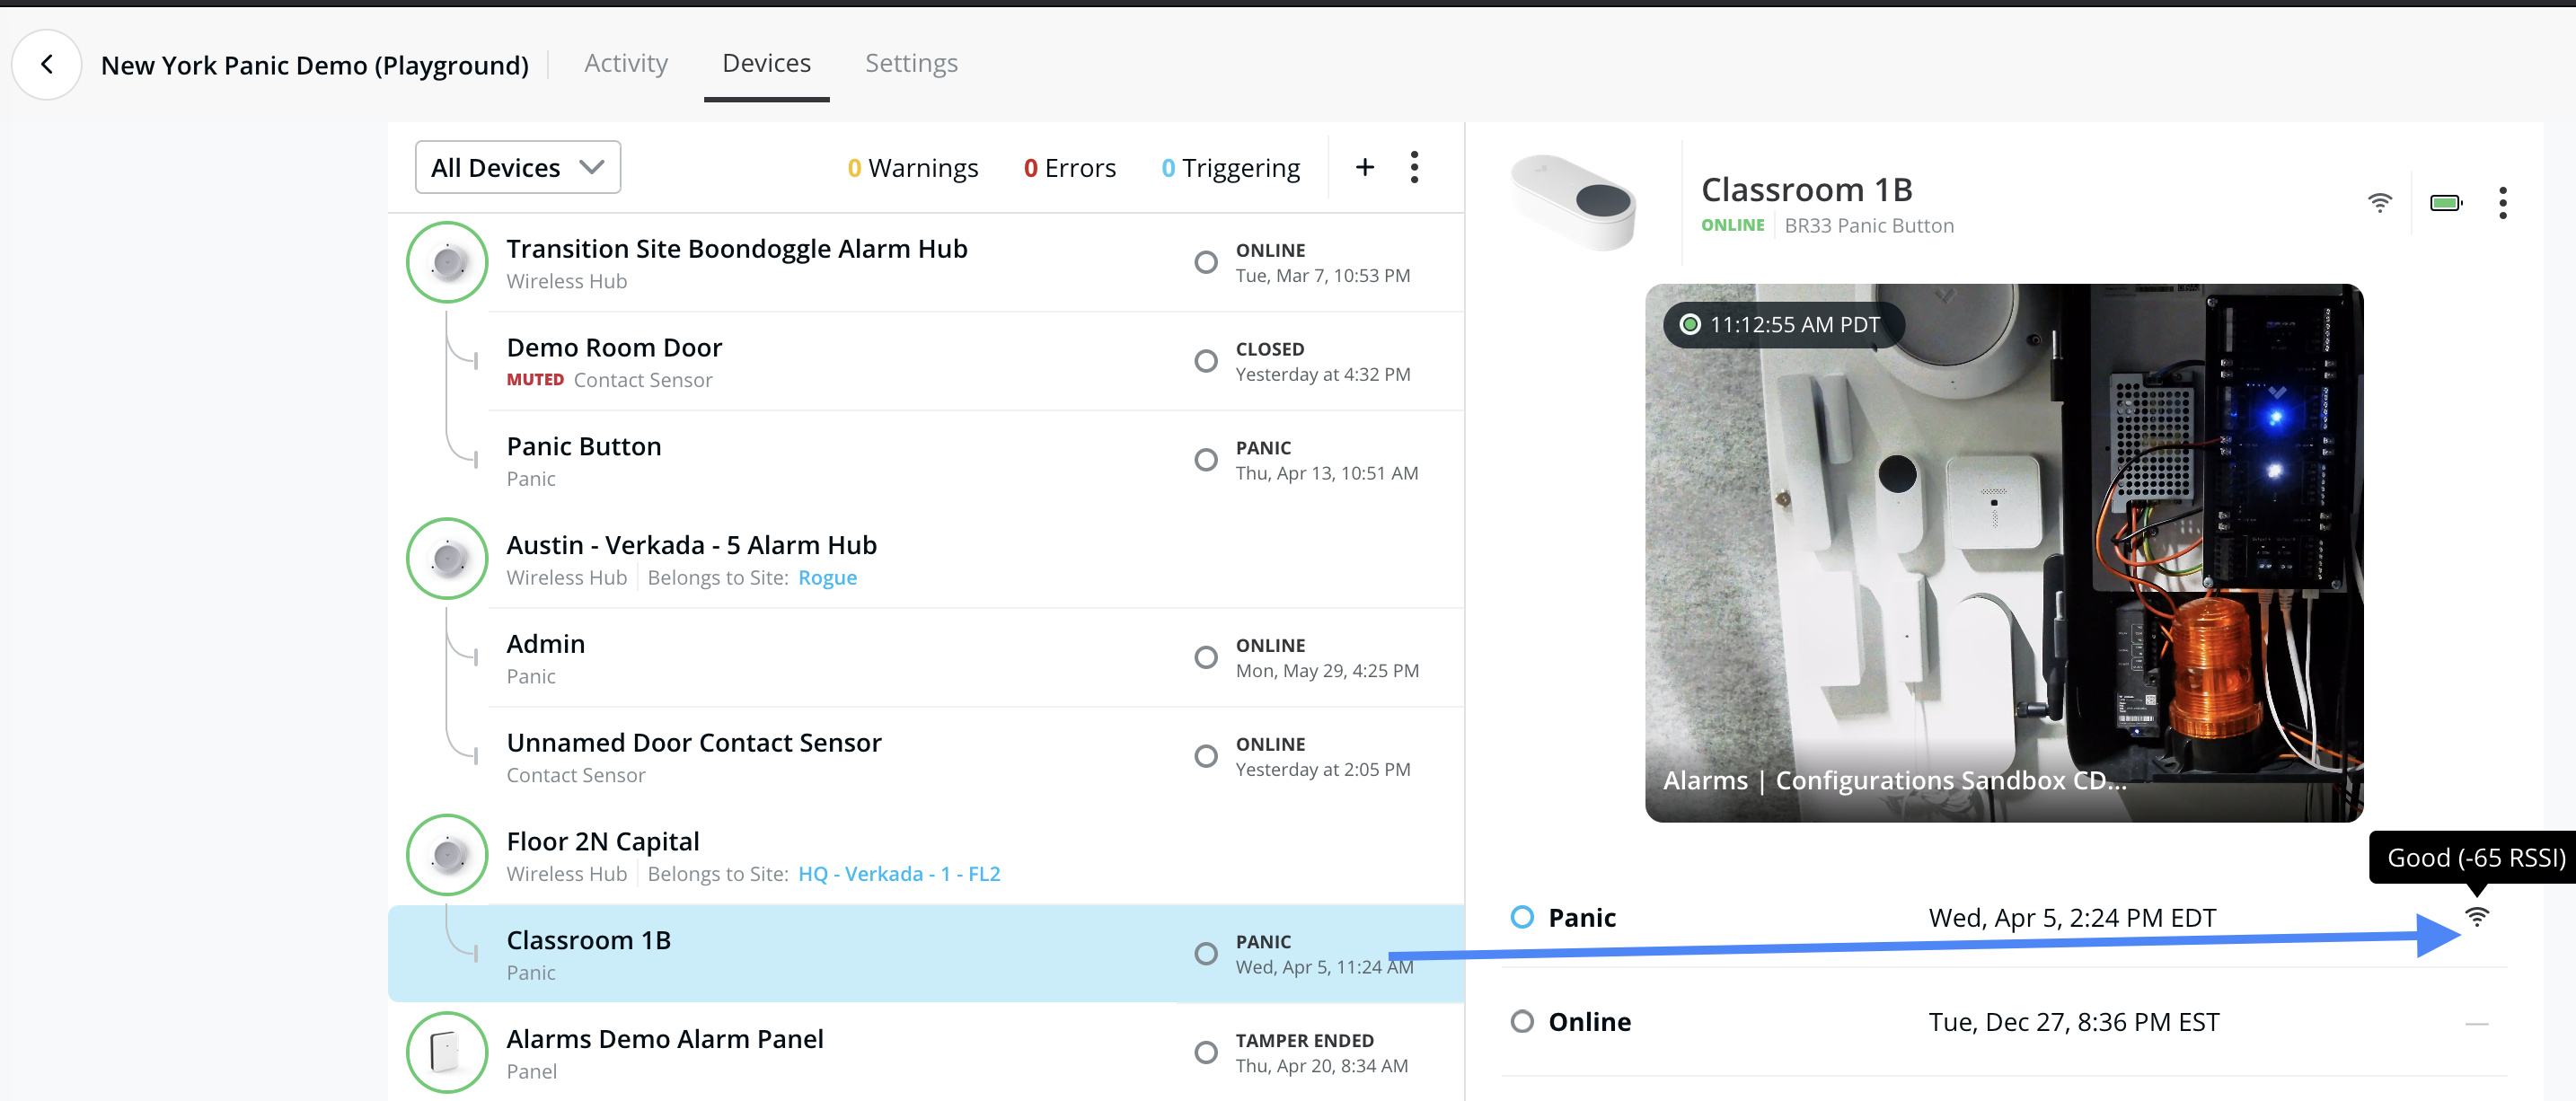Click the back arrow button
The height and width of the screenshot is (1101, 2576).
click(46, 65)
